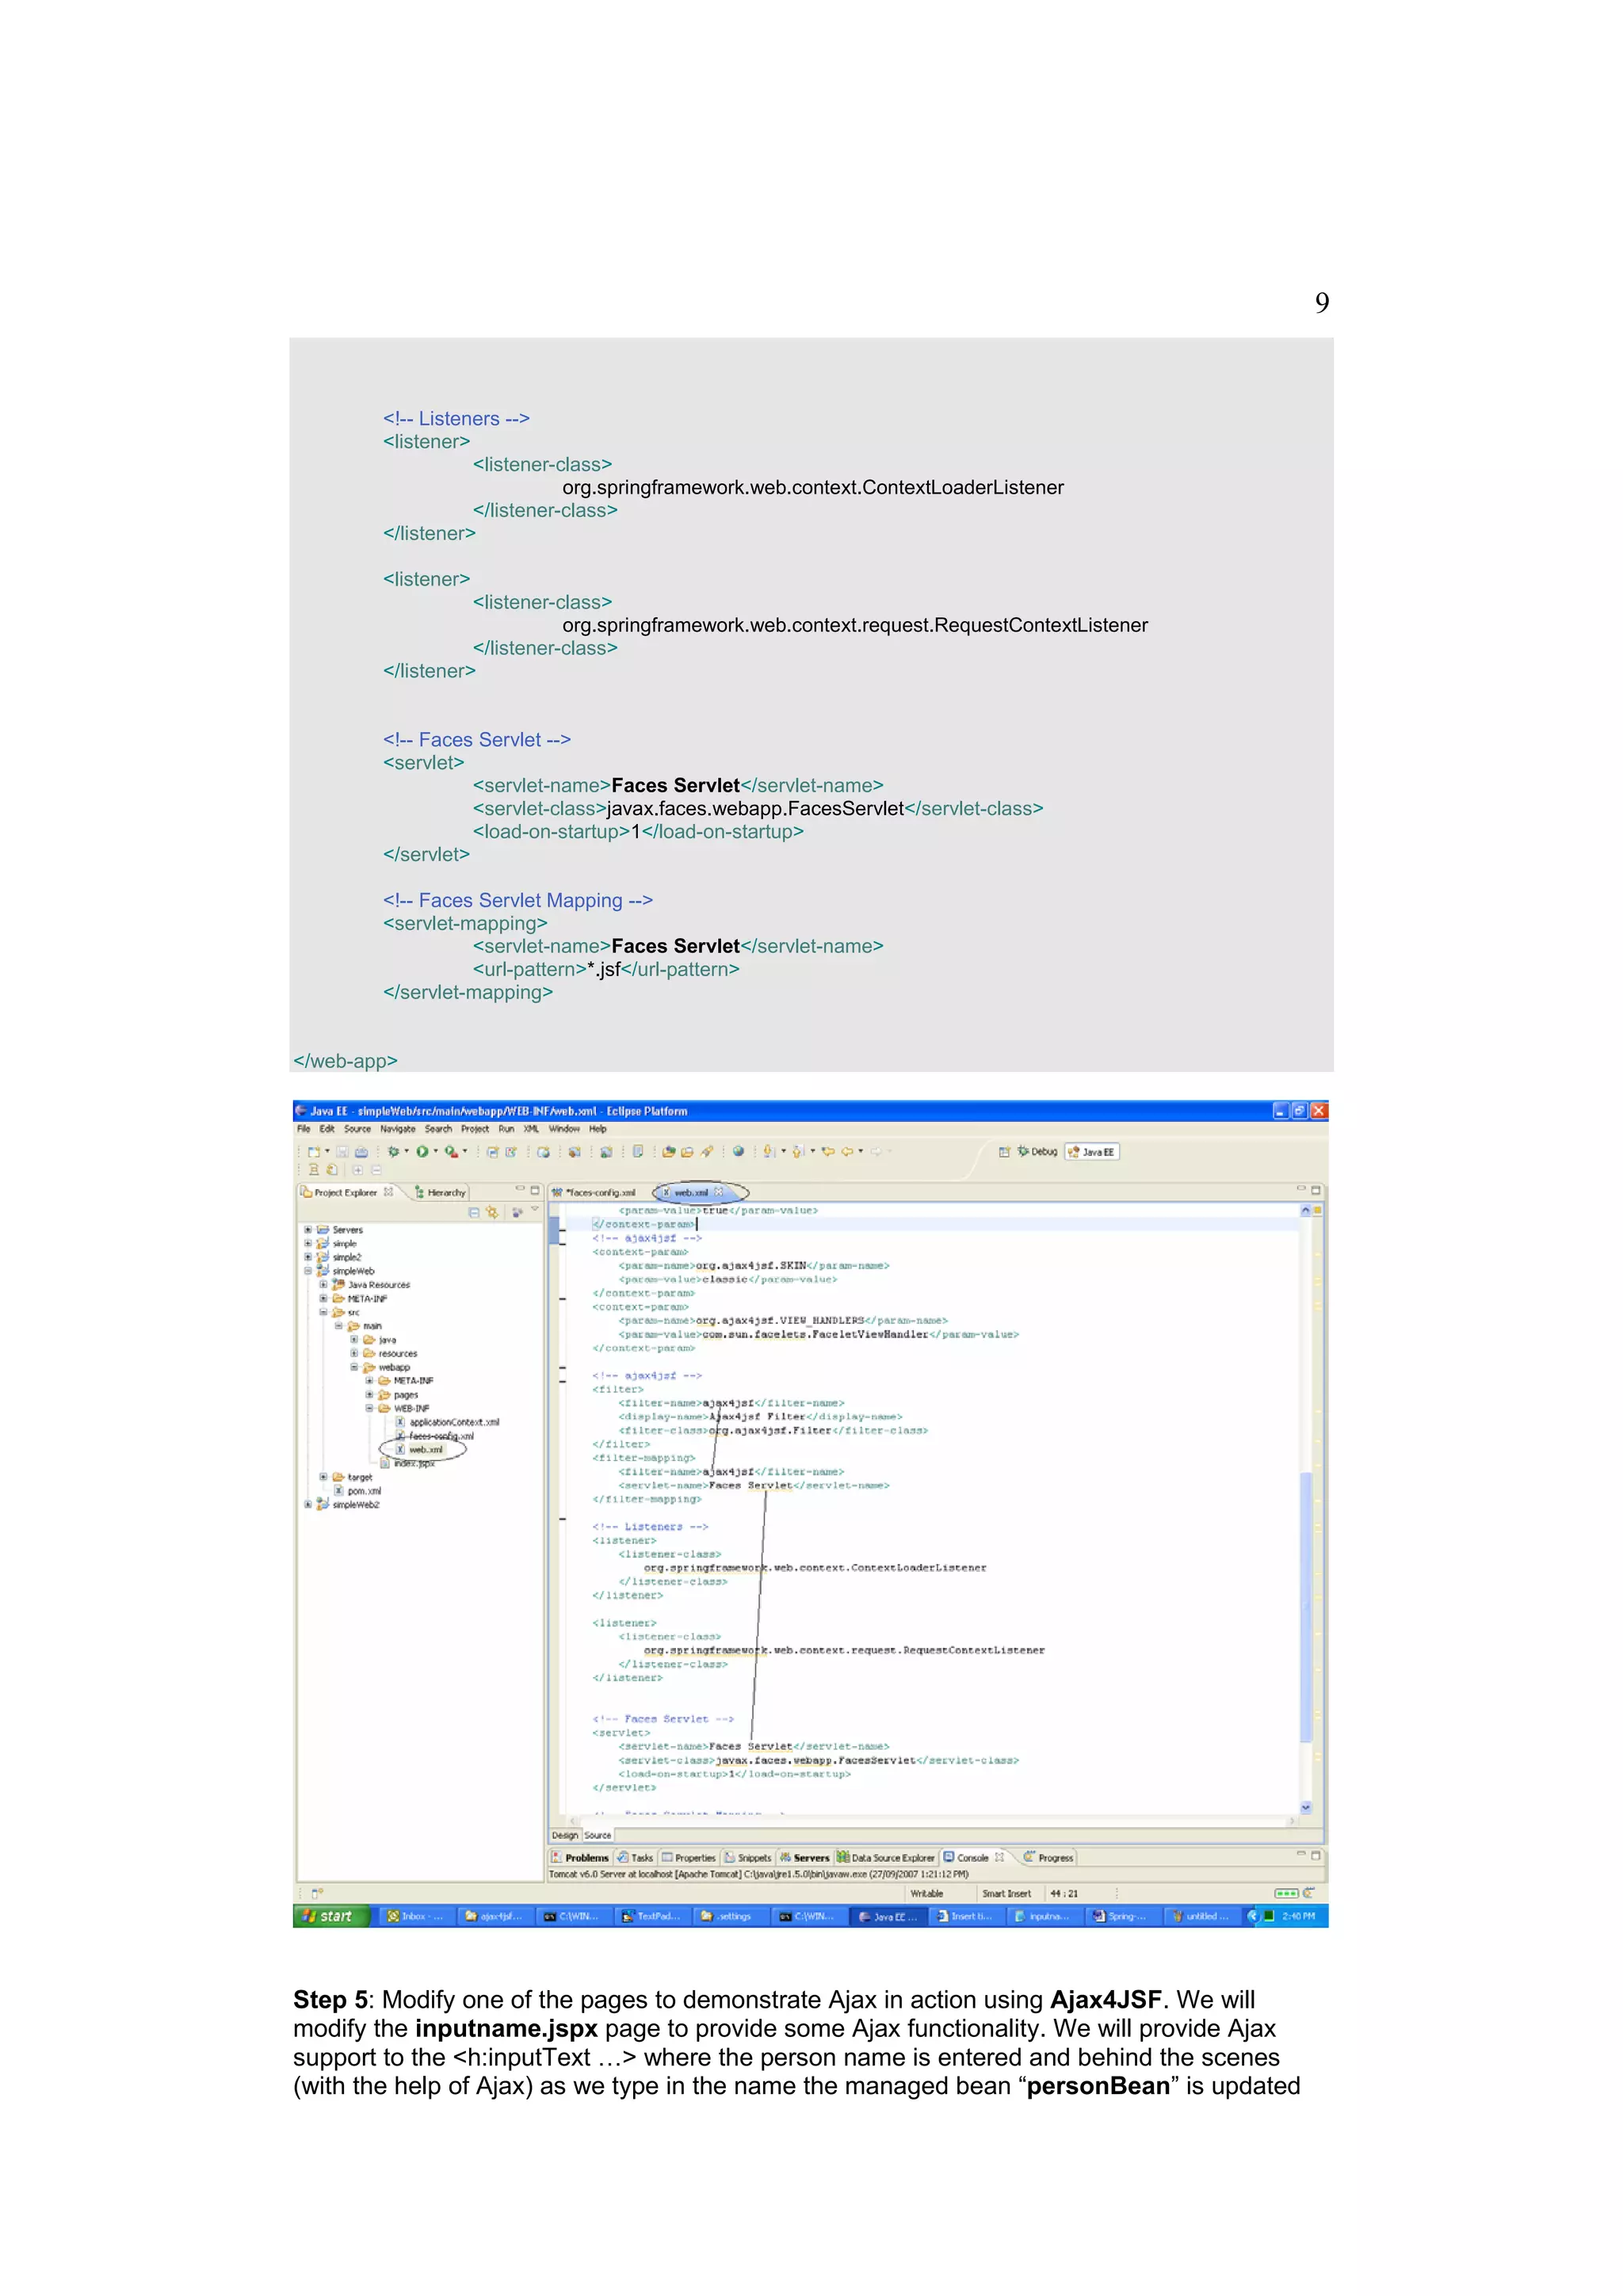Open the Window menu
This screenshot has width=1623, height=2296.
click(564, 1129)
